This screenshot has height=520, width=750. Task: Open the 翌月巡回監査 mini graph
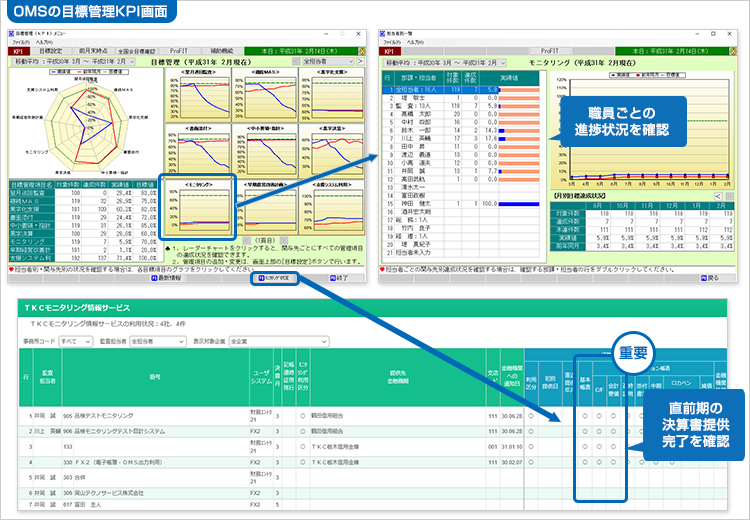pos(198,95)
